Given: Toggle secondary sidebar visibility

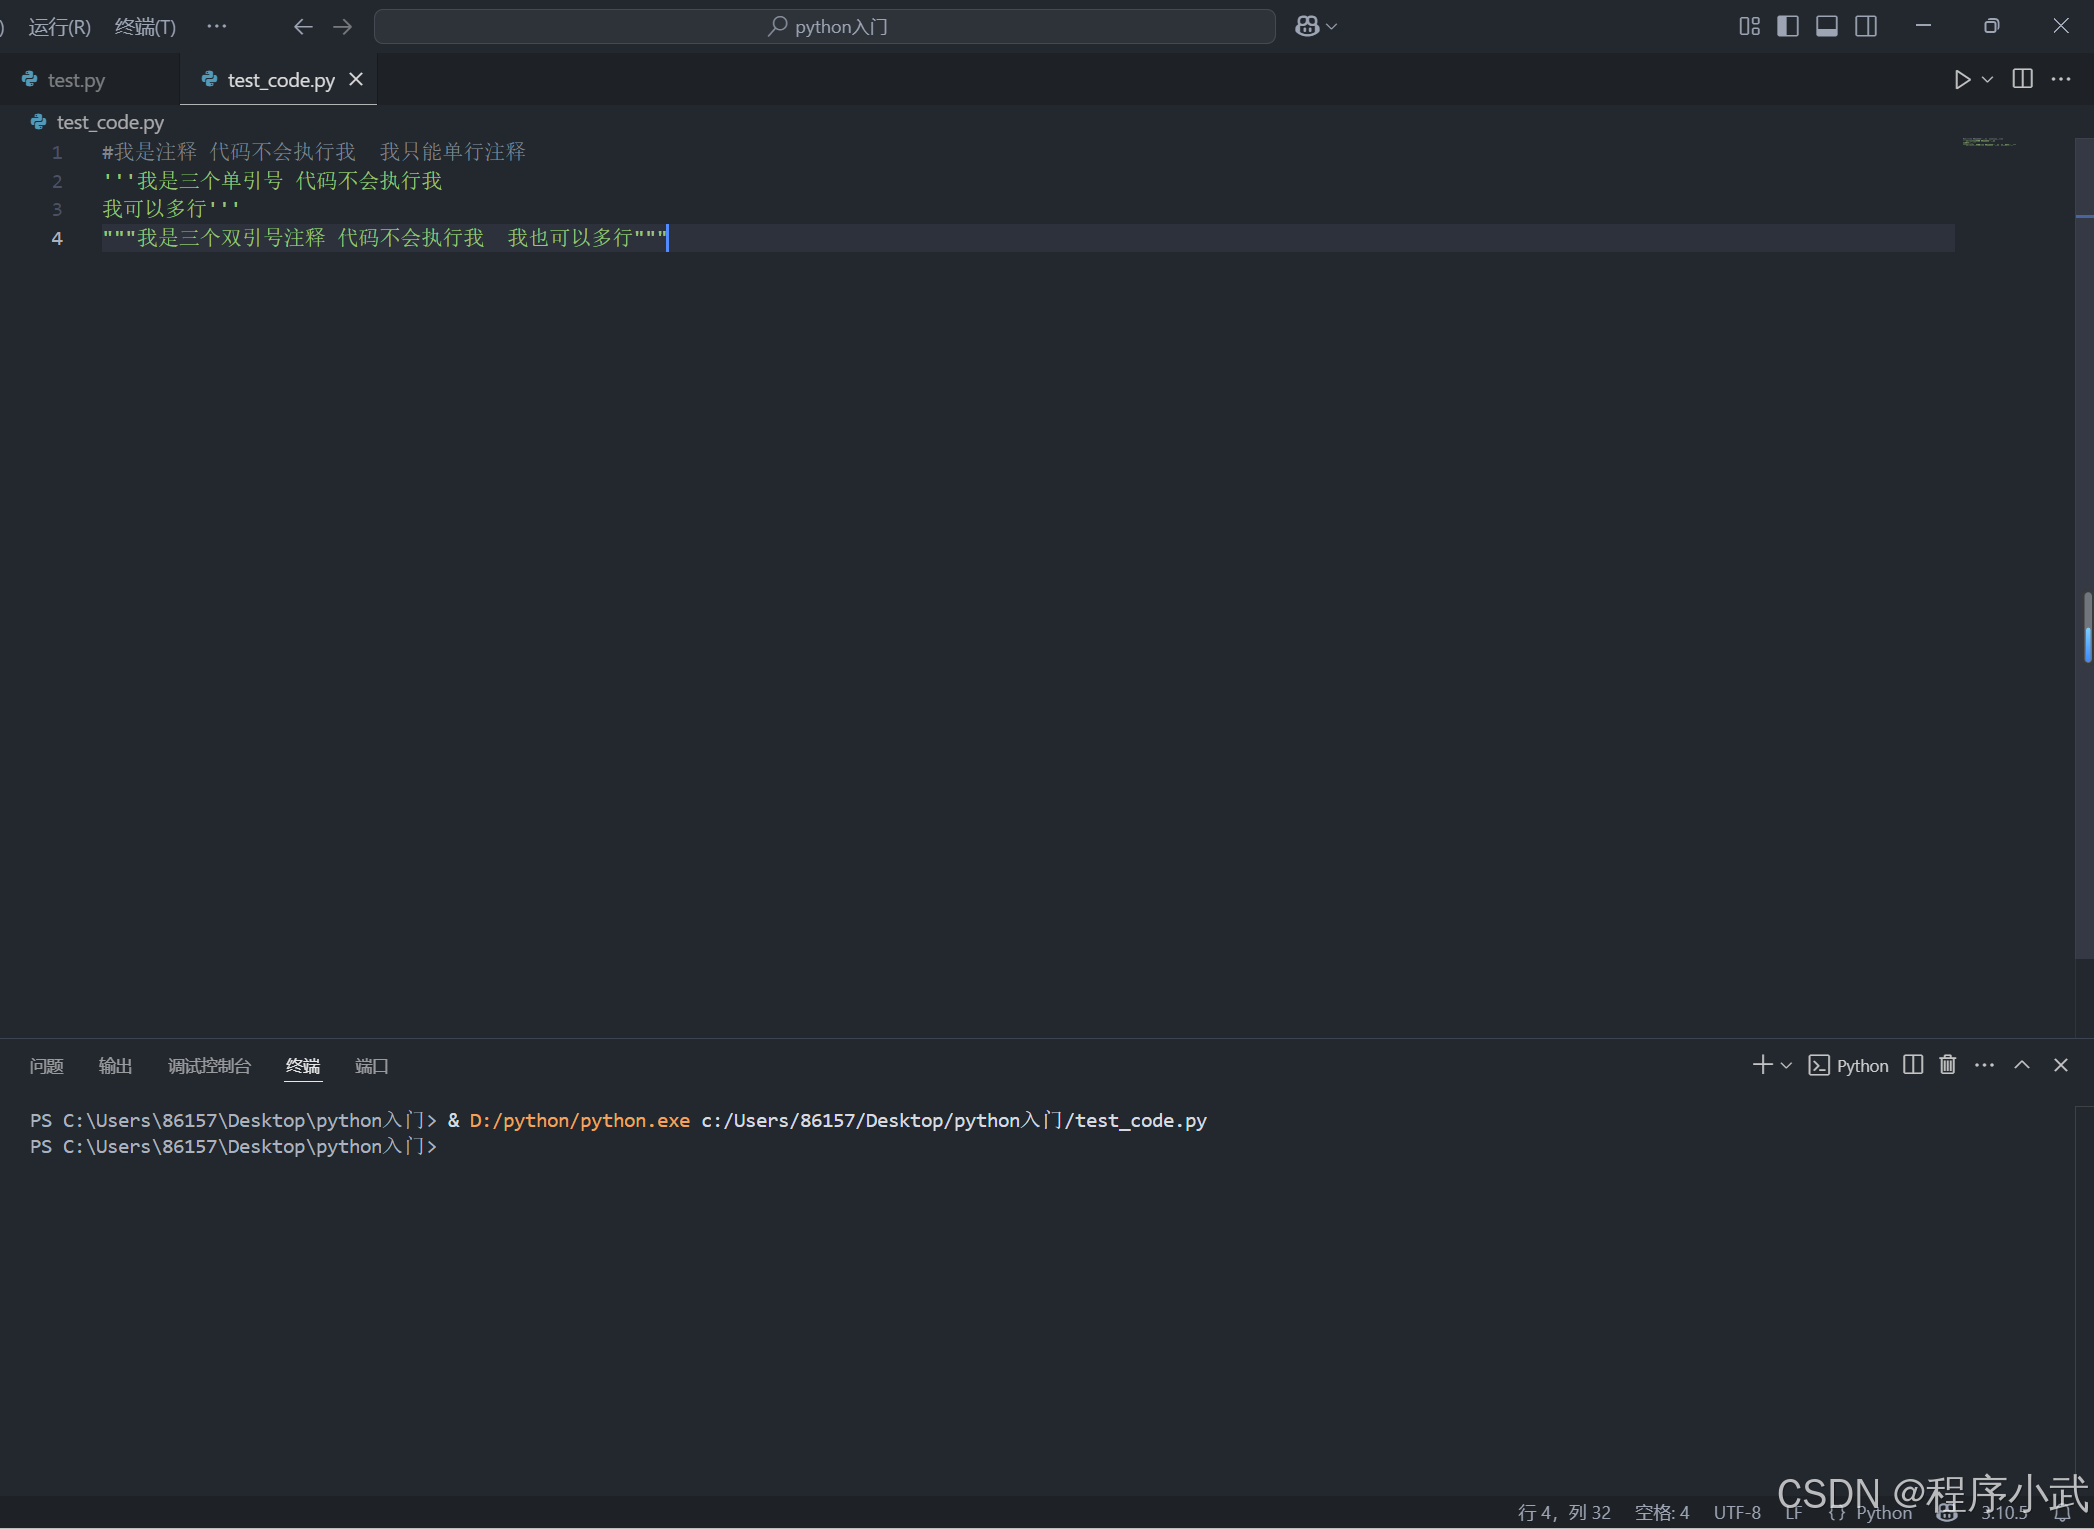Looking at the screenshot, I should (1865, 26).
